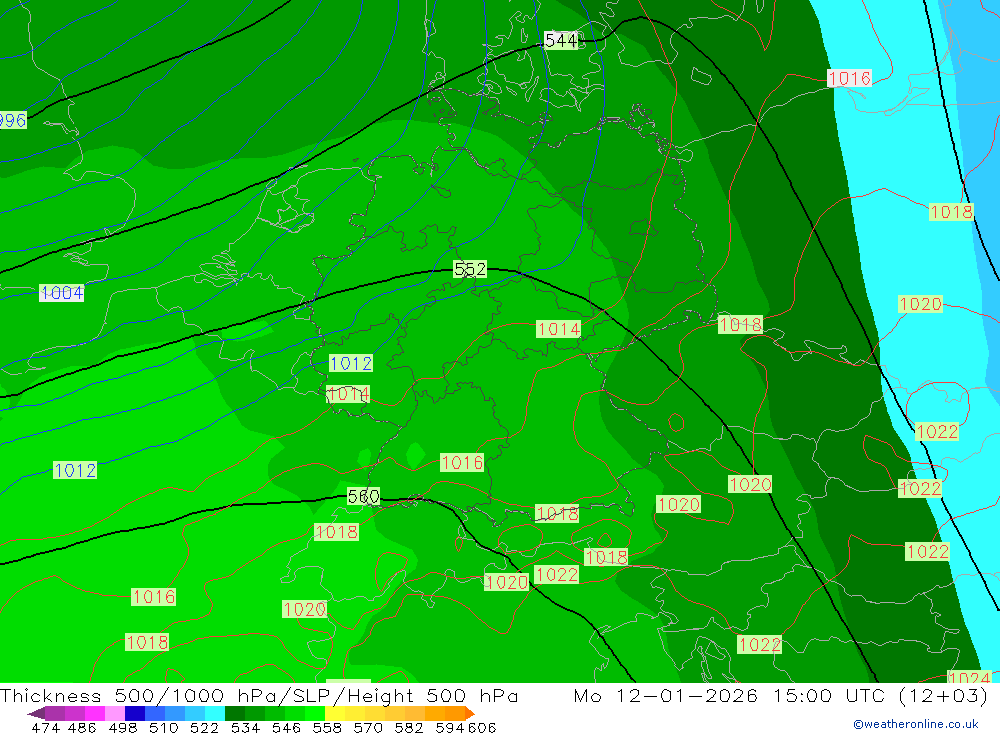Open the weatheronline.co.uk copyright link

pos(916,724)
